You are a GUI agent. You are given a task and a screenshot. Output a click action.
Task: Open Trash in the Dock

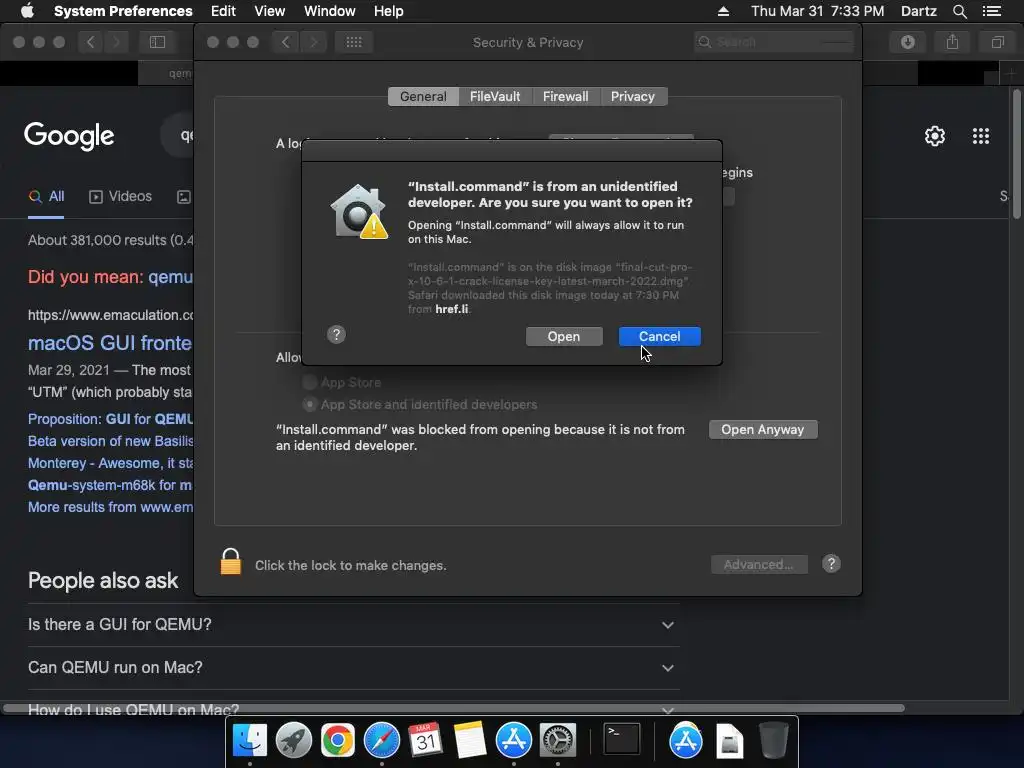coord(774,741)
